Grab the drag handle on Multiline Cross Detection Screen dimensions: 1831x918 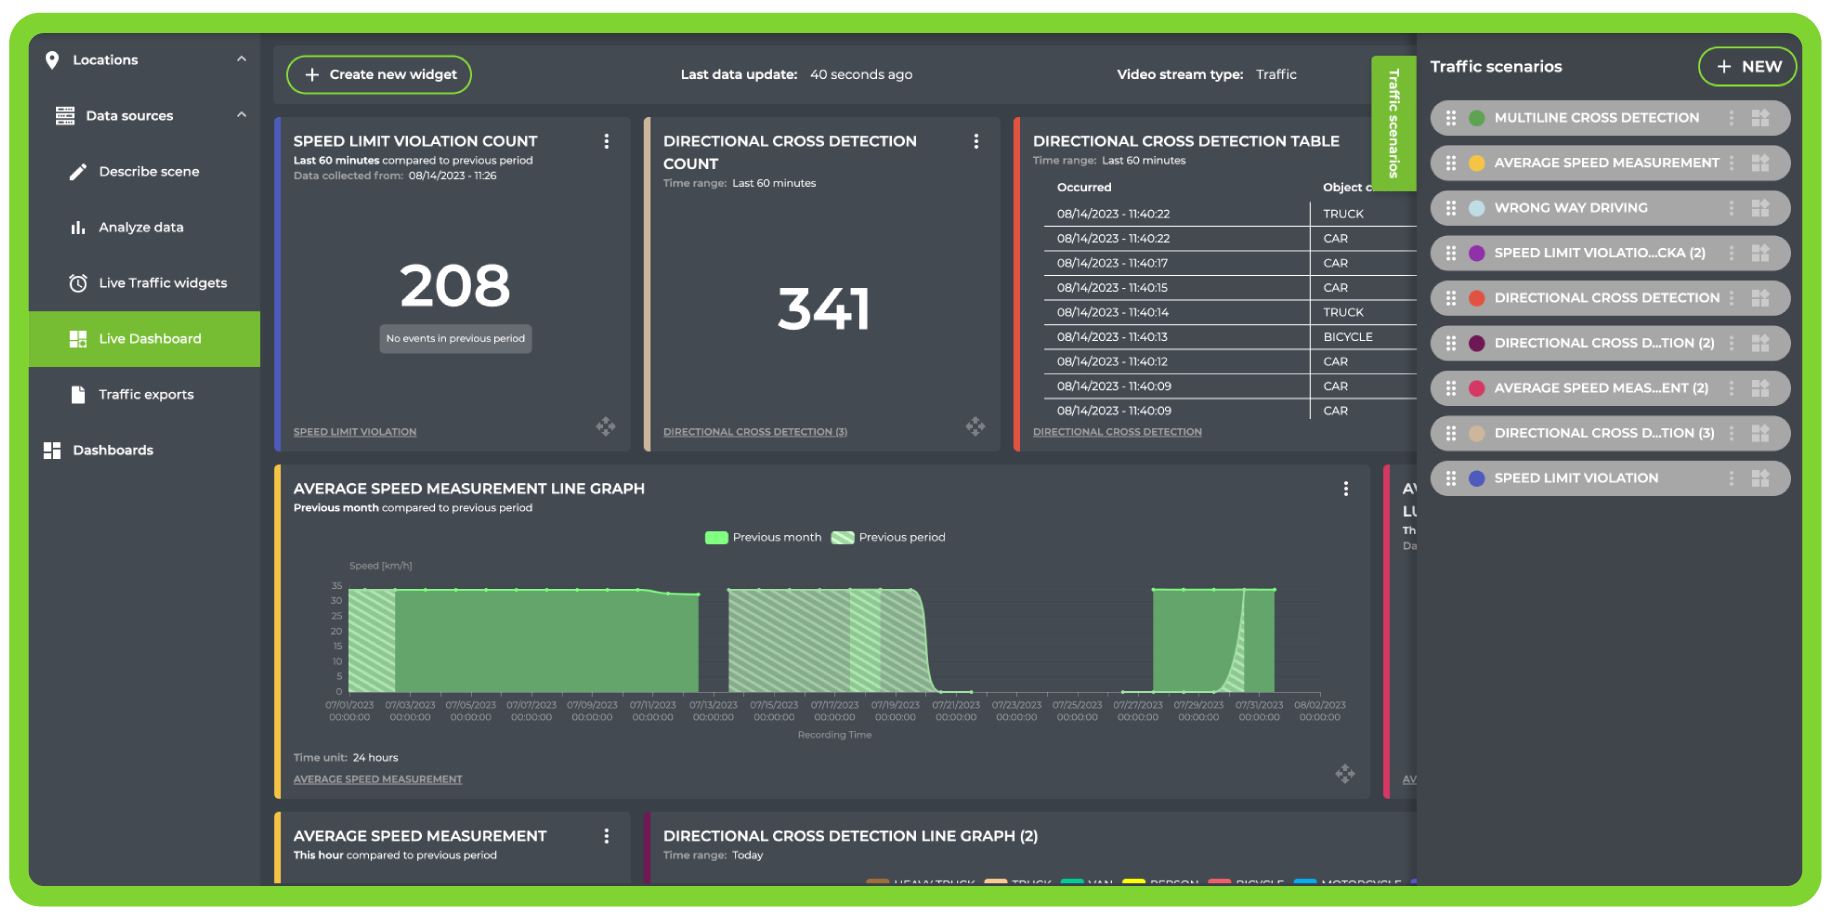coord(1452,117)
